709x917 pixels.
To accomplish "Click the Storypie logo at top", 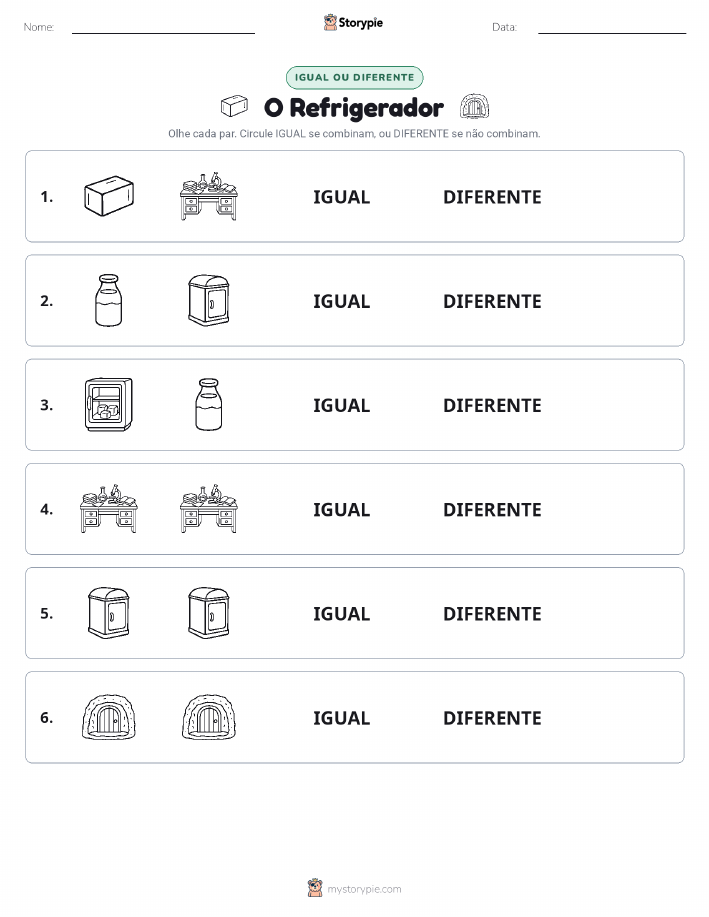I will tap(353, 22).
